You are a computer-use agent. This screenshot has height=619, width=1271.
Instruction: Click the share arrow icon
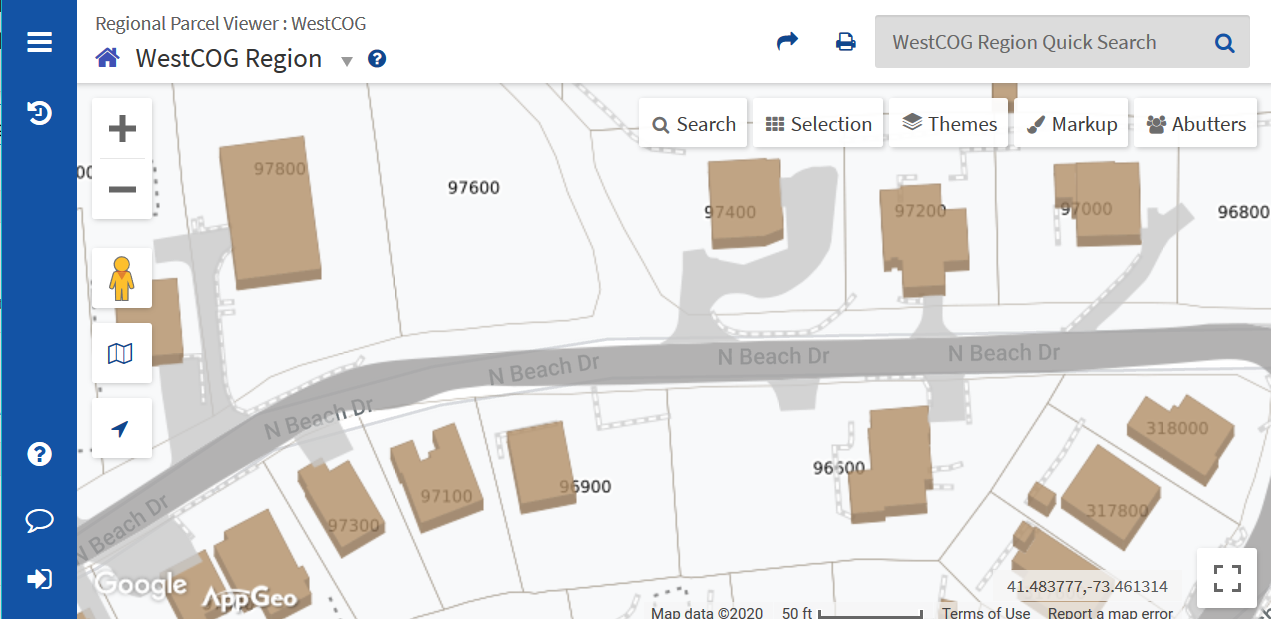[x=788, y=42]
